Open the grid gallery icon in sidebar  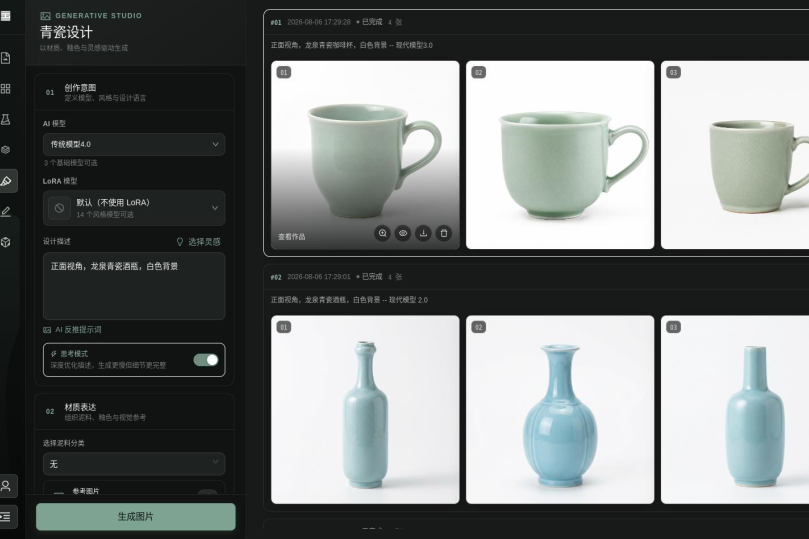(6, 89)
